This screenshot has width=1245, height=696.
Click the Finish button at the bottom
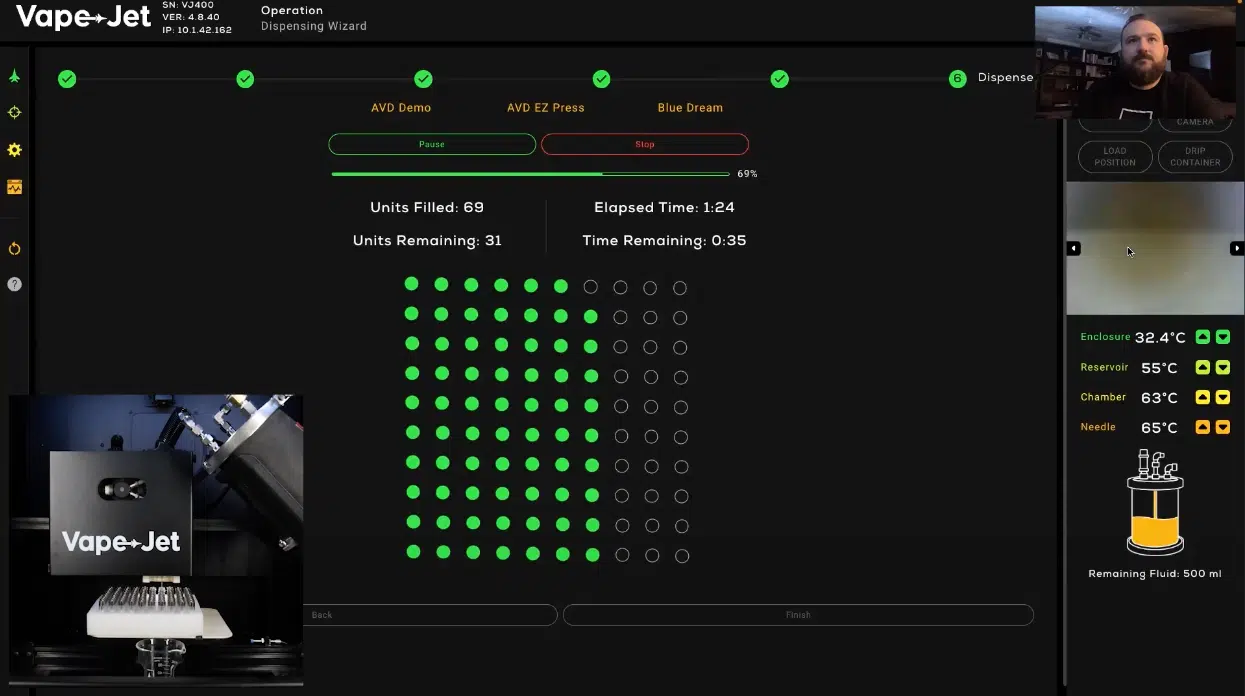798,615
